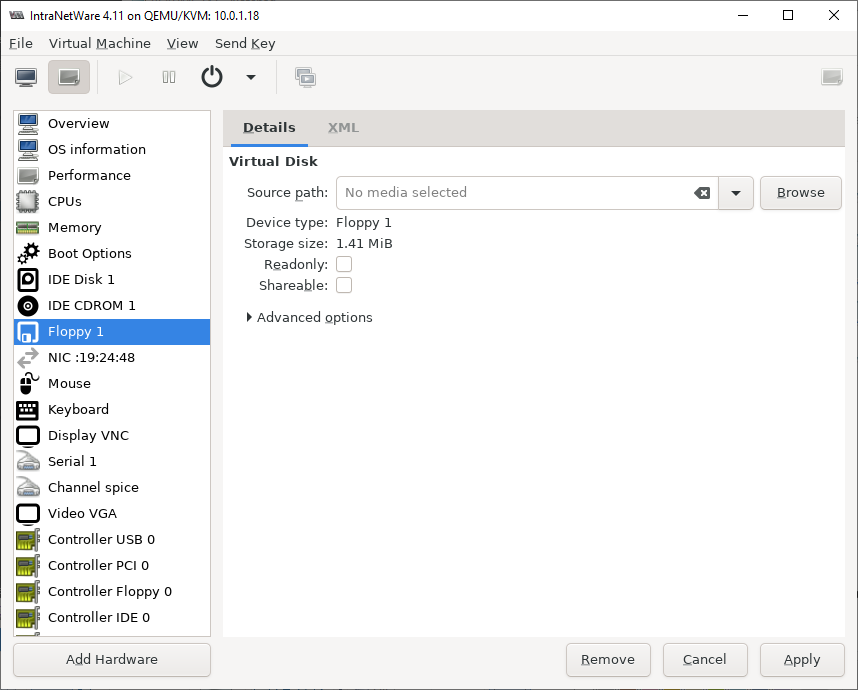Open the source path dropdown arrow
858x690 pixels.
736,193
